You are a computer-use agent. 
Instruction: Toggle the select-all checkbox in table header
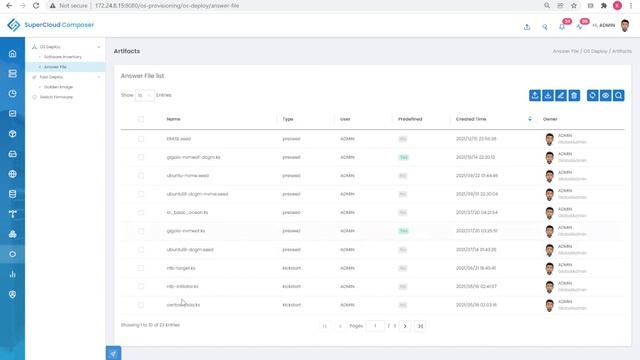click(x=141, y=119)
